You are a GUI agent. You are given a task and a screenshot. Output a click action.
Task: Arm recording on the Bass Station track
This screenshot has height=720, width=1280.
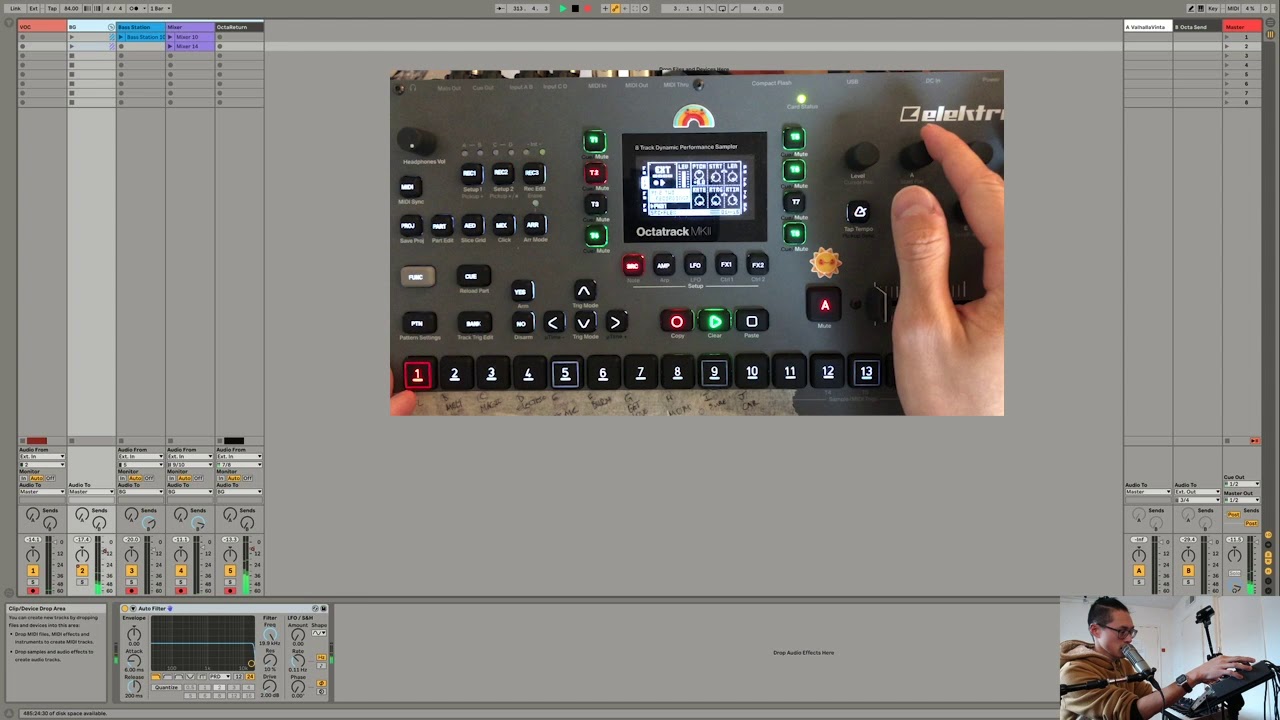pos(131,591)
